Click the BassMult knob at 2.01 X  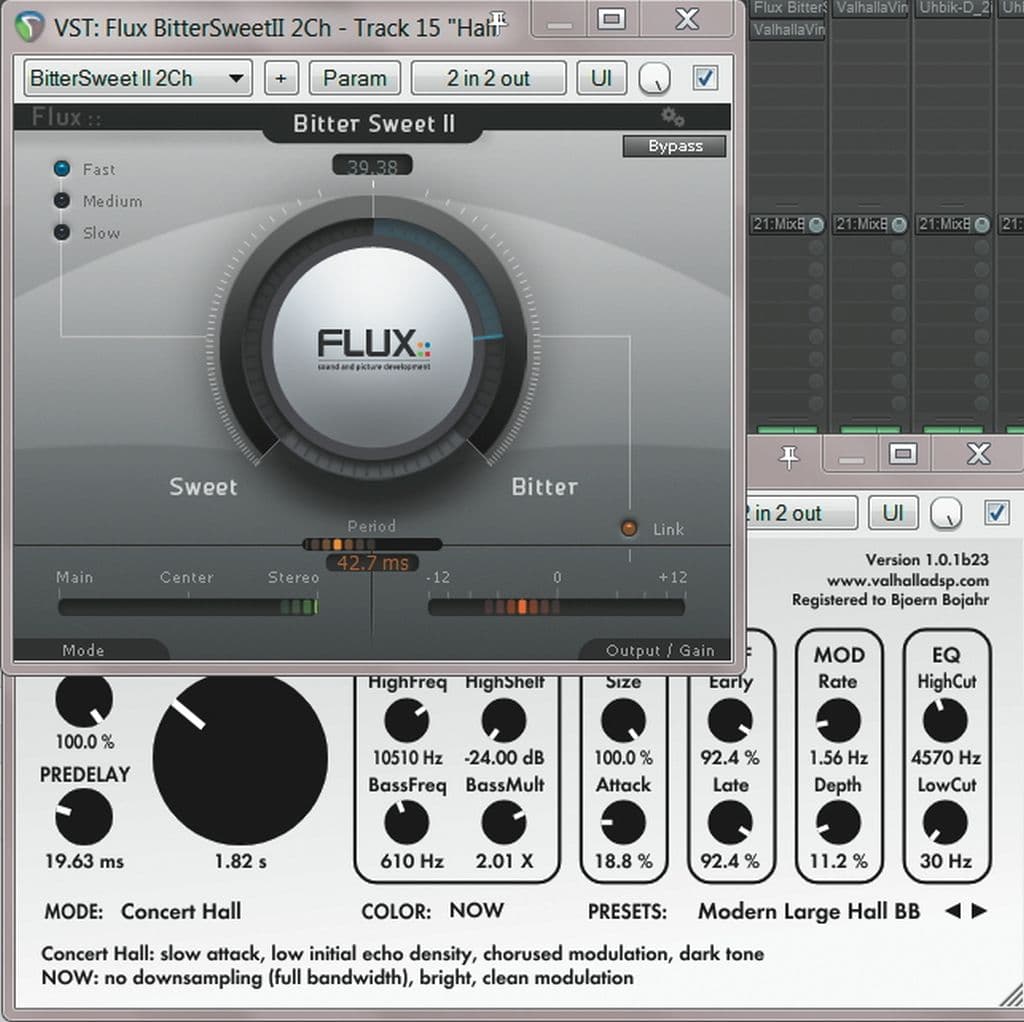(x=504, y=823)
